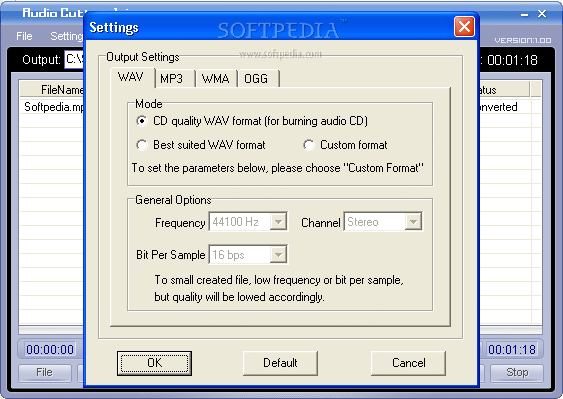Click the Output path field in main window
This screenshot has height=399, width=563.
tap(74, 59)
